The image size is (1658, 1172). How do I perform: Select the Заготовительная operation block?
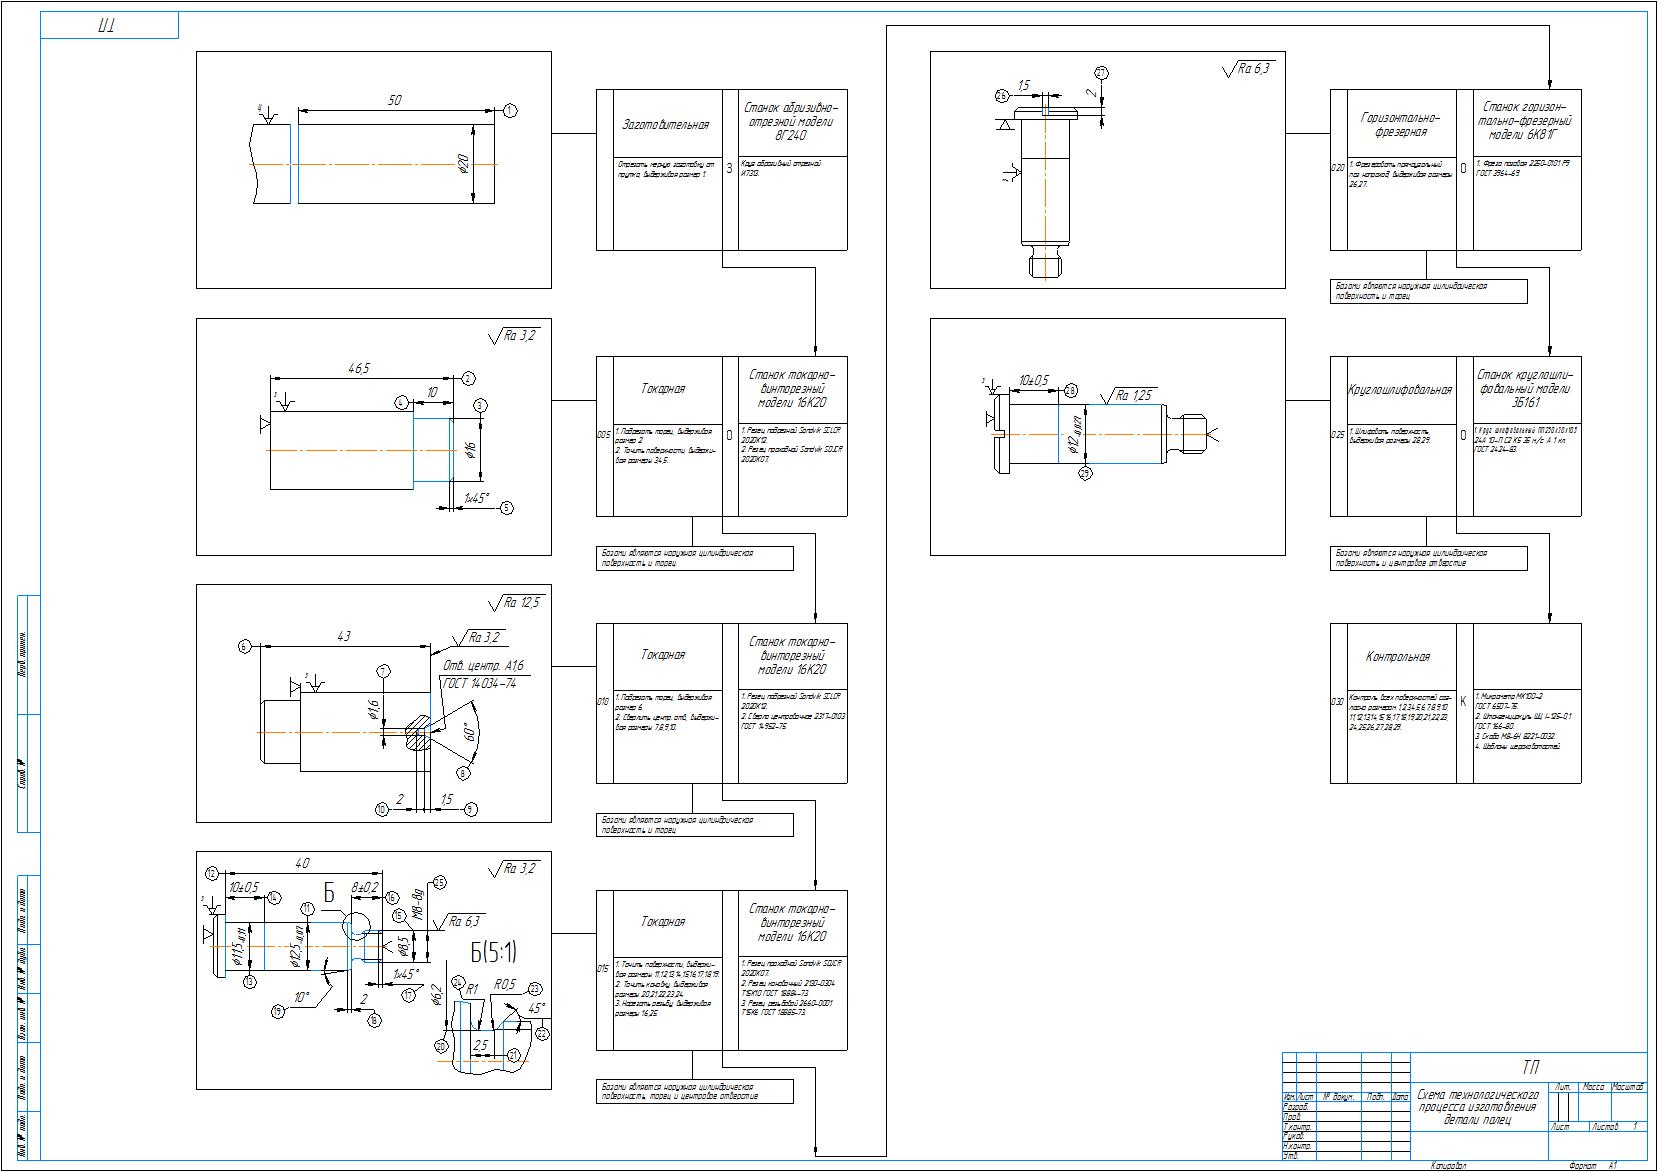665,125
